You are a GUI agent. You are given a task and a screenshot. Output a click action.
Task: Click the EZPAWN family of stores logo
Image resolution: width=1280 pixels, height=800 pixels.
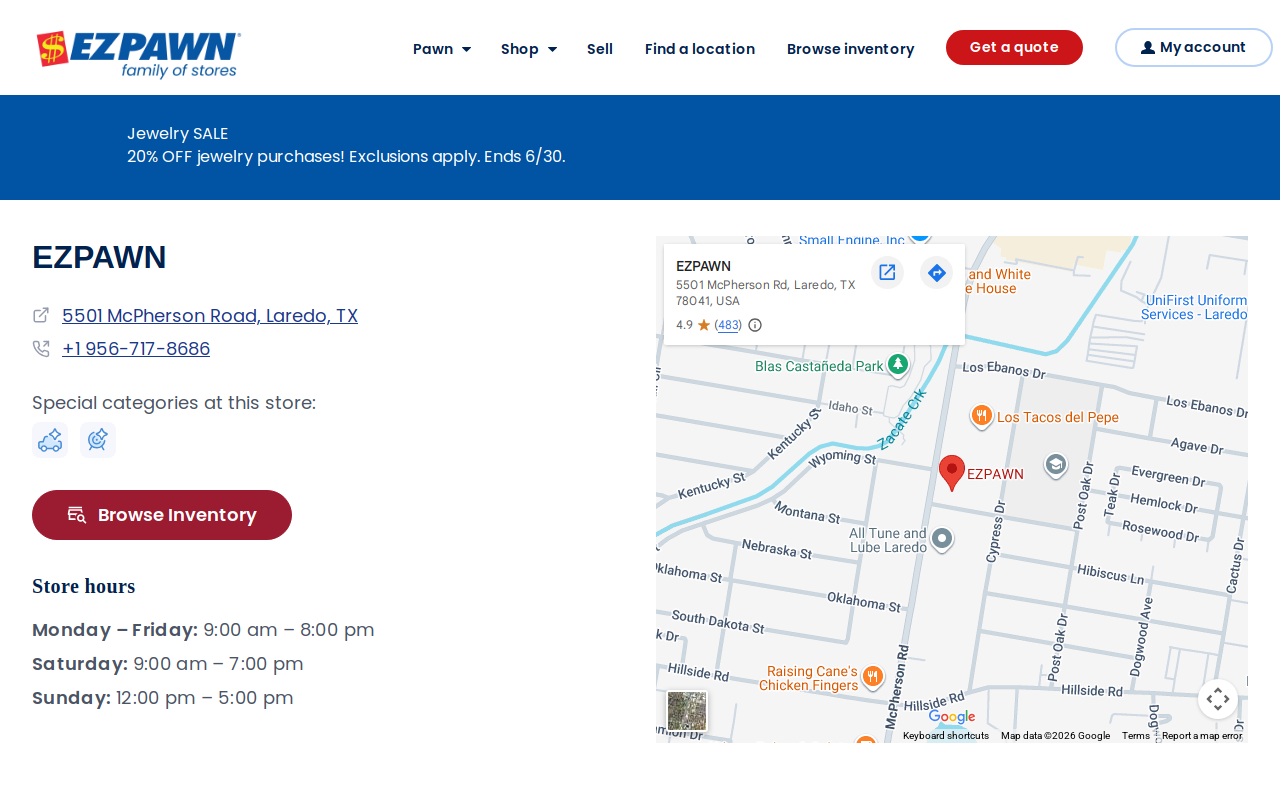click(x=139, y=54)
